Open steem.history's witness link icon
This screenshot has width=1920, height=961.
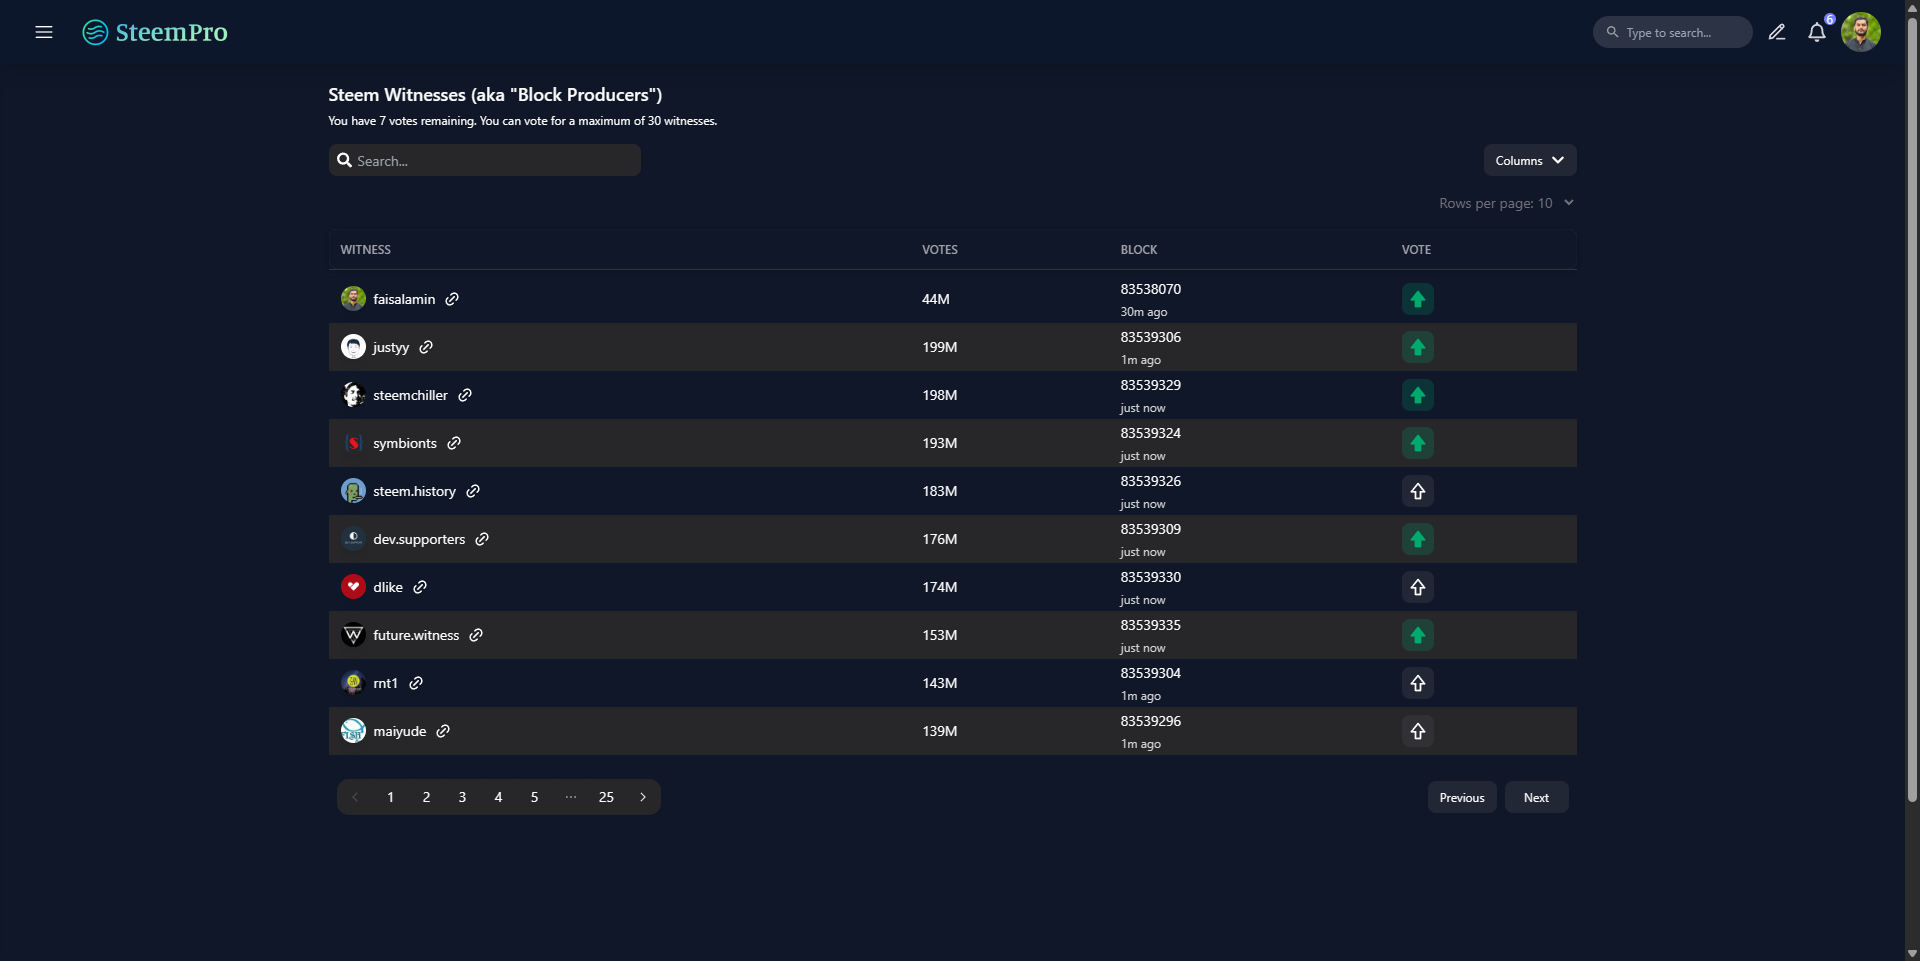(473, 491)
